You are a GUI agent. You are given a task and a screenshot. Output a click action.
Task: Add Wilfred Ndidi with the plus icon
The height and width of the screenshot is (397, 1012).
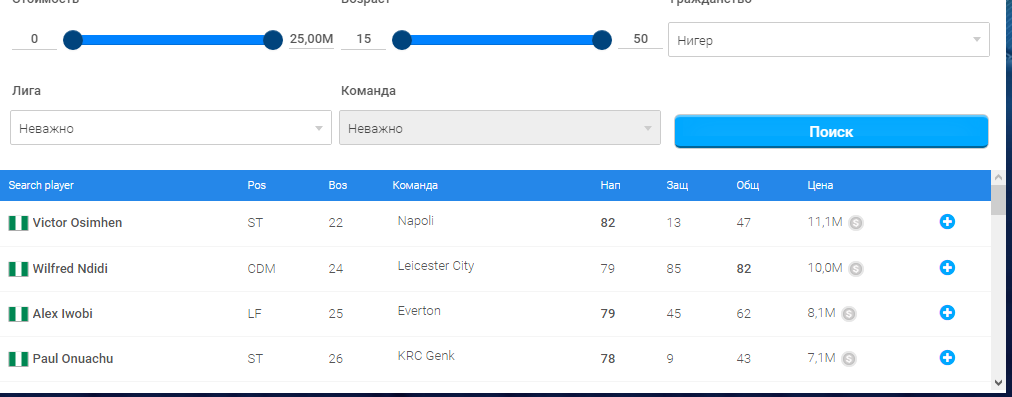[947, 267]
